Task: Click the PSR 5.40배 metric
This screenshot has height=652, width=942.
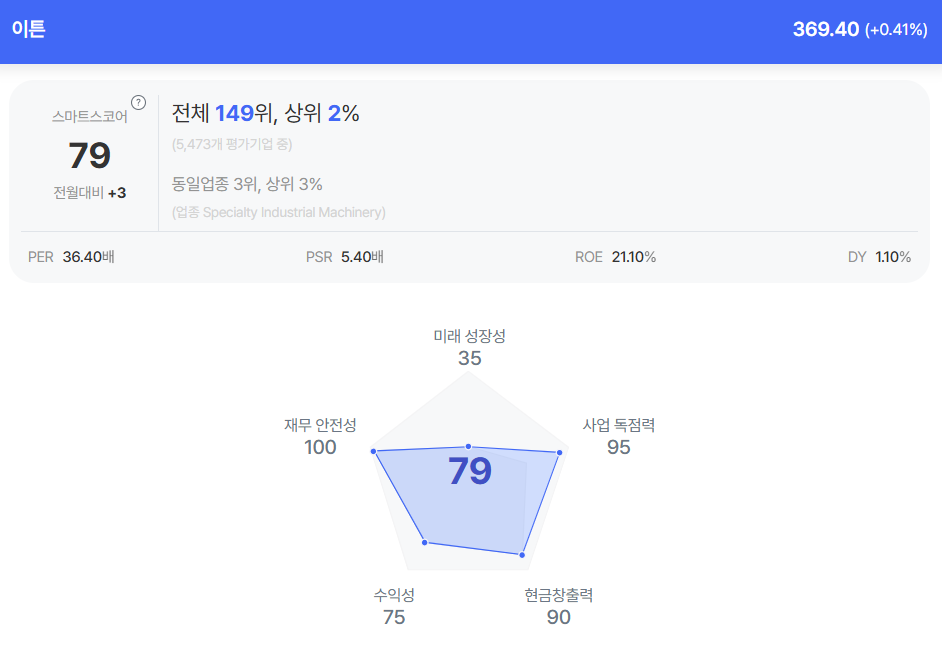Action: coord(345,257)
